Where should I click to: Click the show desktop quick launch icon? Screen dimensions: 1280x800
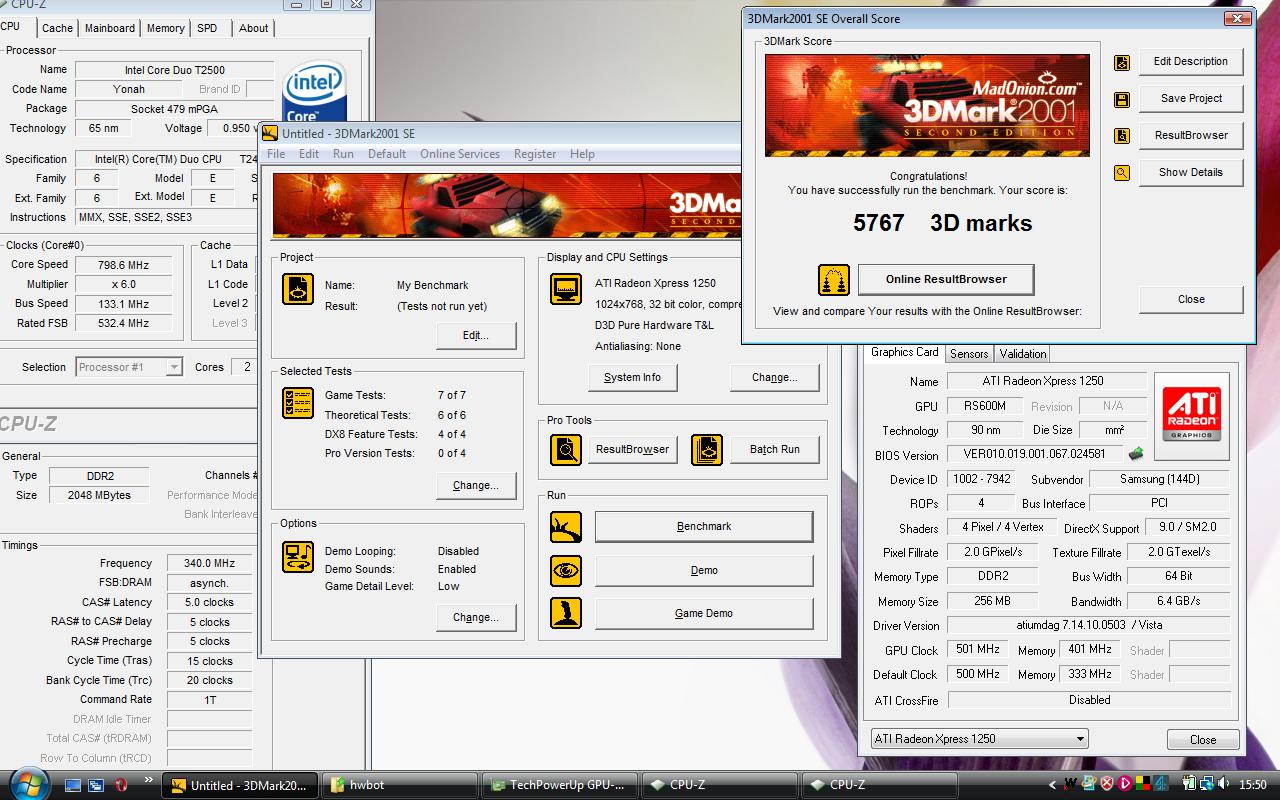click(73, 785)
